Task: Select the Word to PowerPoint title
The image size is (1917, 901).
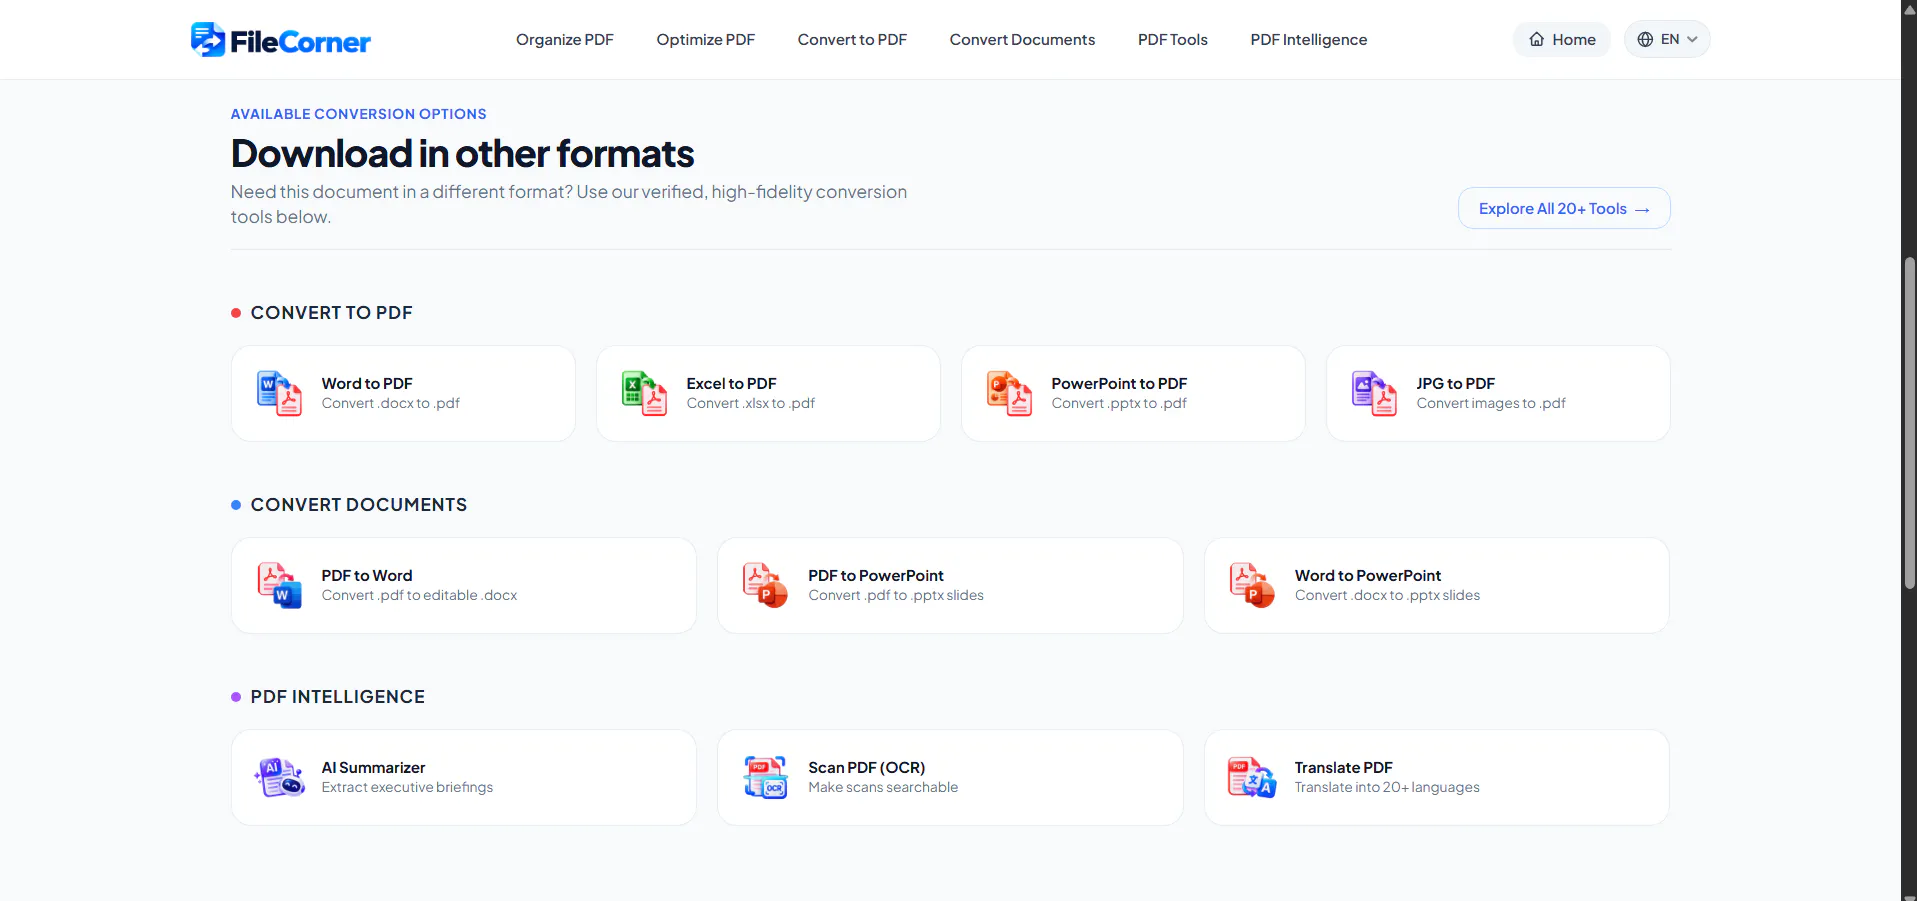Action: [x=1368, y=575]
